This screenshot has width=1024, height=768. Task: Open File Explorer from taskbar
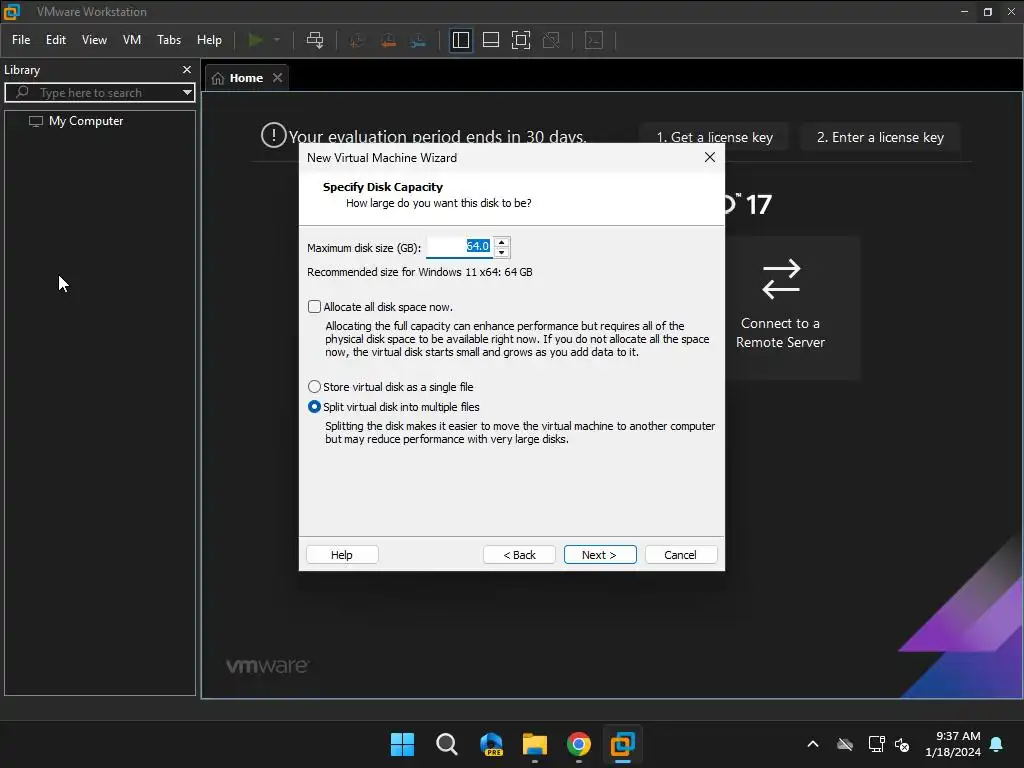(535, 744)
